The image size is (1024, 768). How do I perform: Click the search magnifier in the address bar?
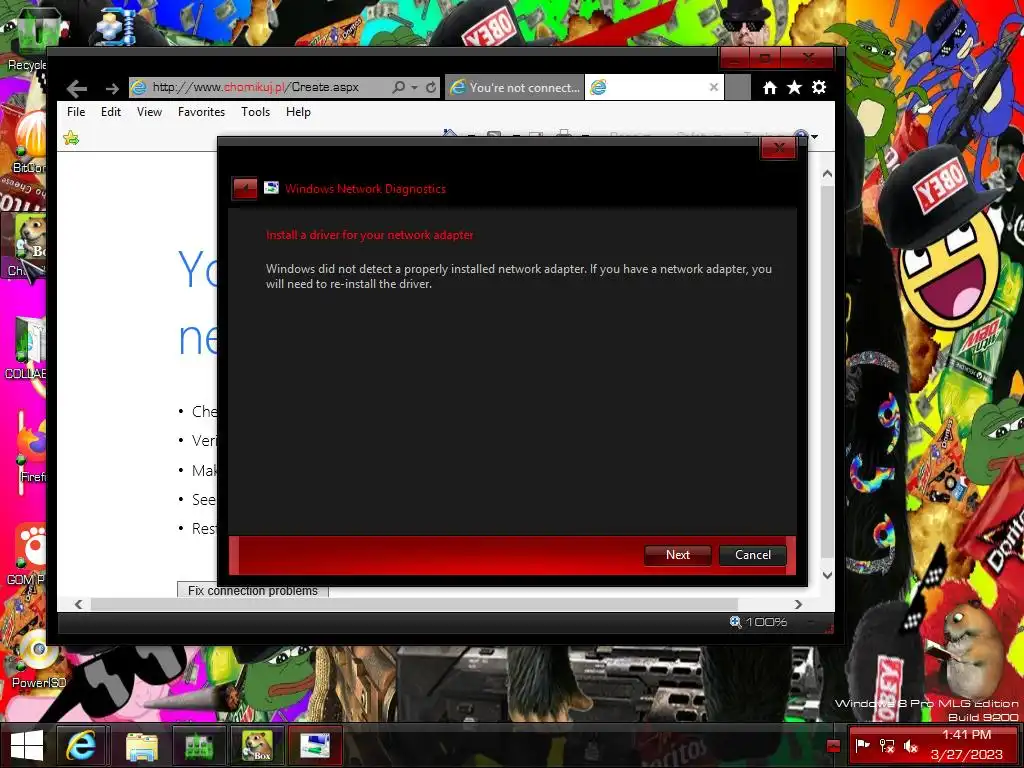(x=398, y=87)
